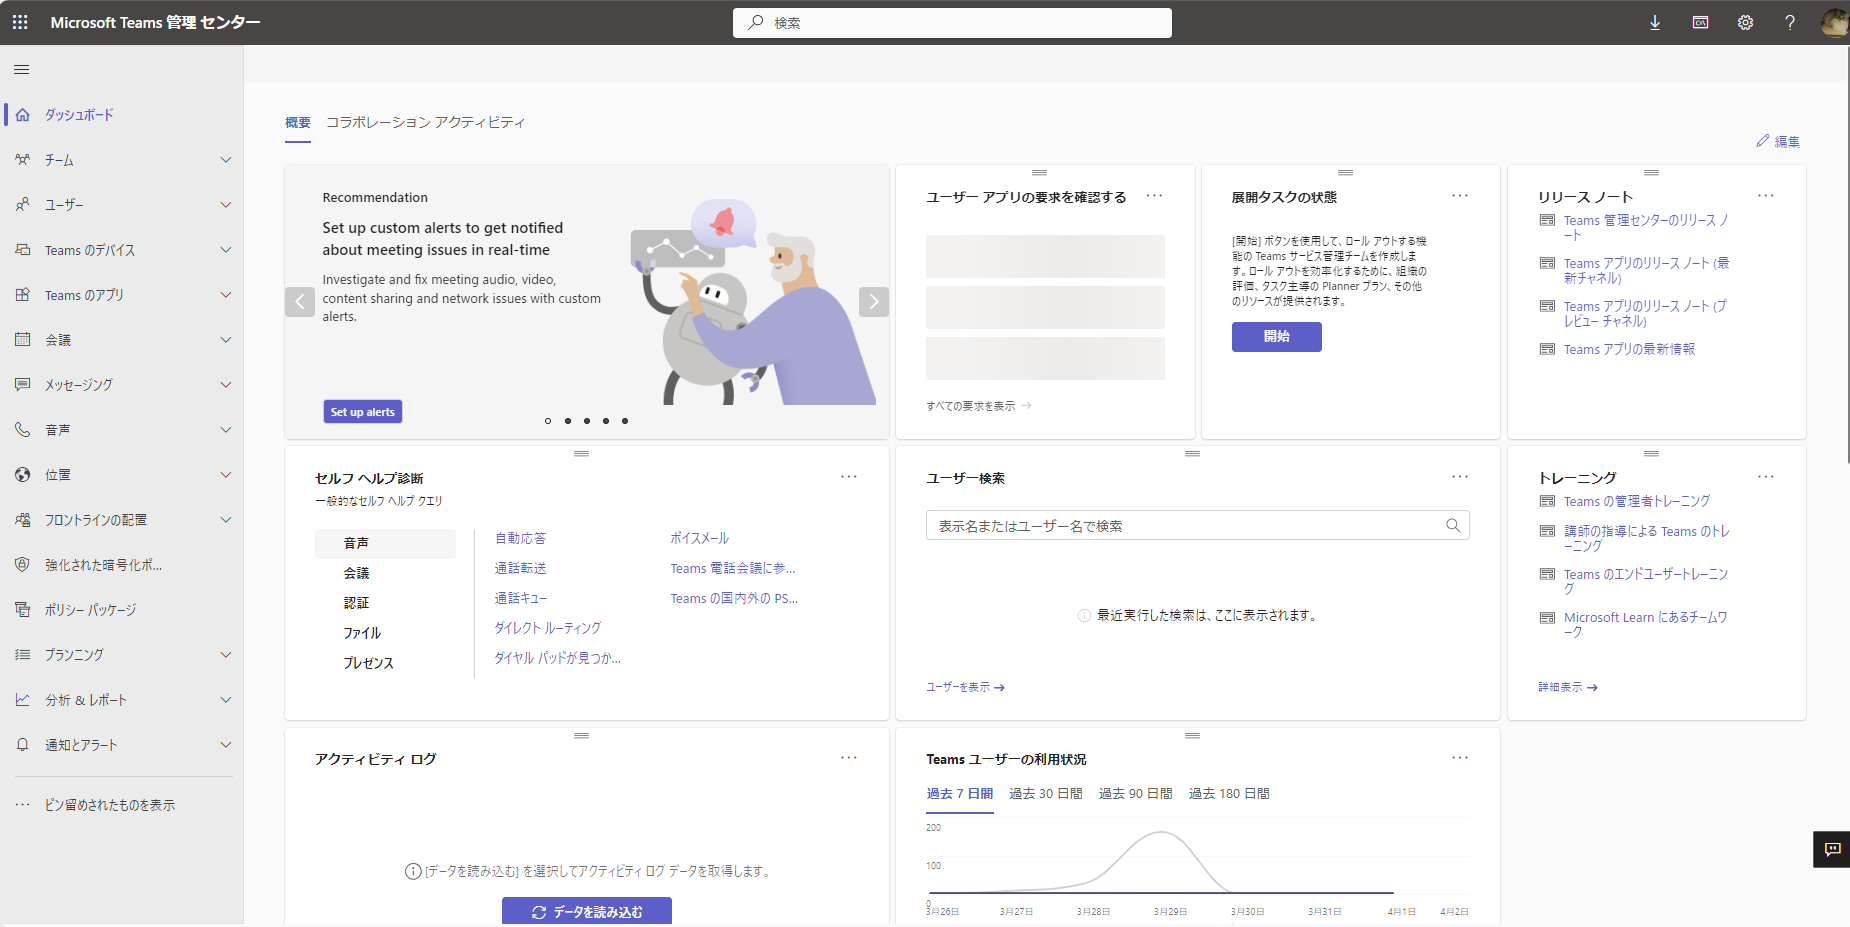Viewport: 1850px width, 927px height.
Task: Open the ボイスメール diagnostic link
Action: (x=700, y=538)
